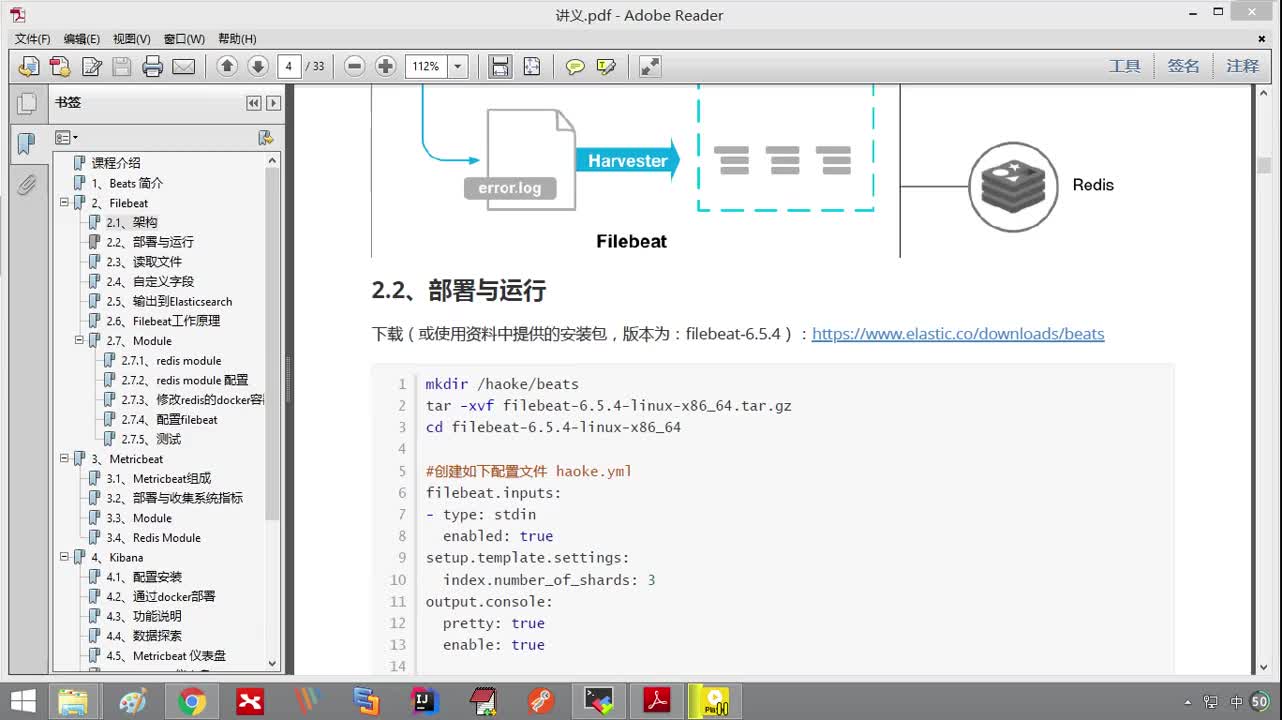Select bookmark '4.5、Metricbeat 仪表盘'
Viewport: 1282px width, 720px height.
pos(166,656)
